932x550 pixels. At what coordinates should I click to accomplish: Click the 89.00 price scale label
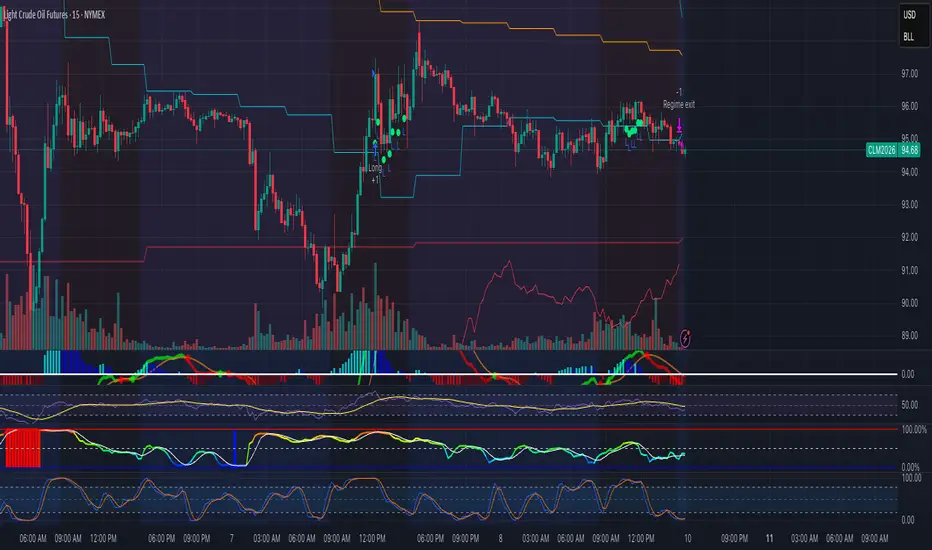[909, 336]
